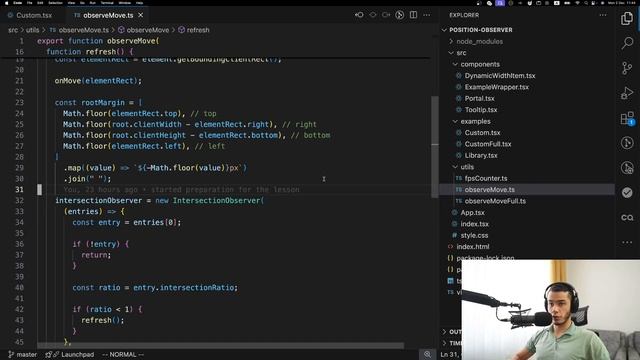This screenshot has height=360, width=640.
Task: Click the editor horizontal scrollbar
Action: (x=220, y=345)
